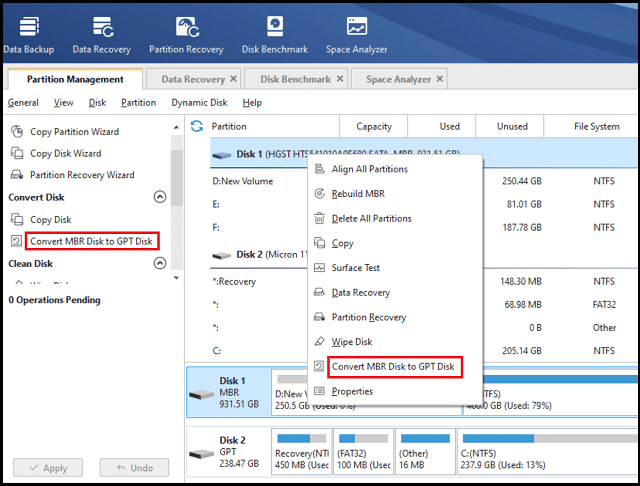Open the Space Analyzer tool
640x486 pixels.
click(x=356, y=35)
